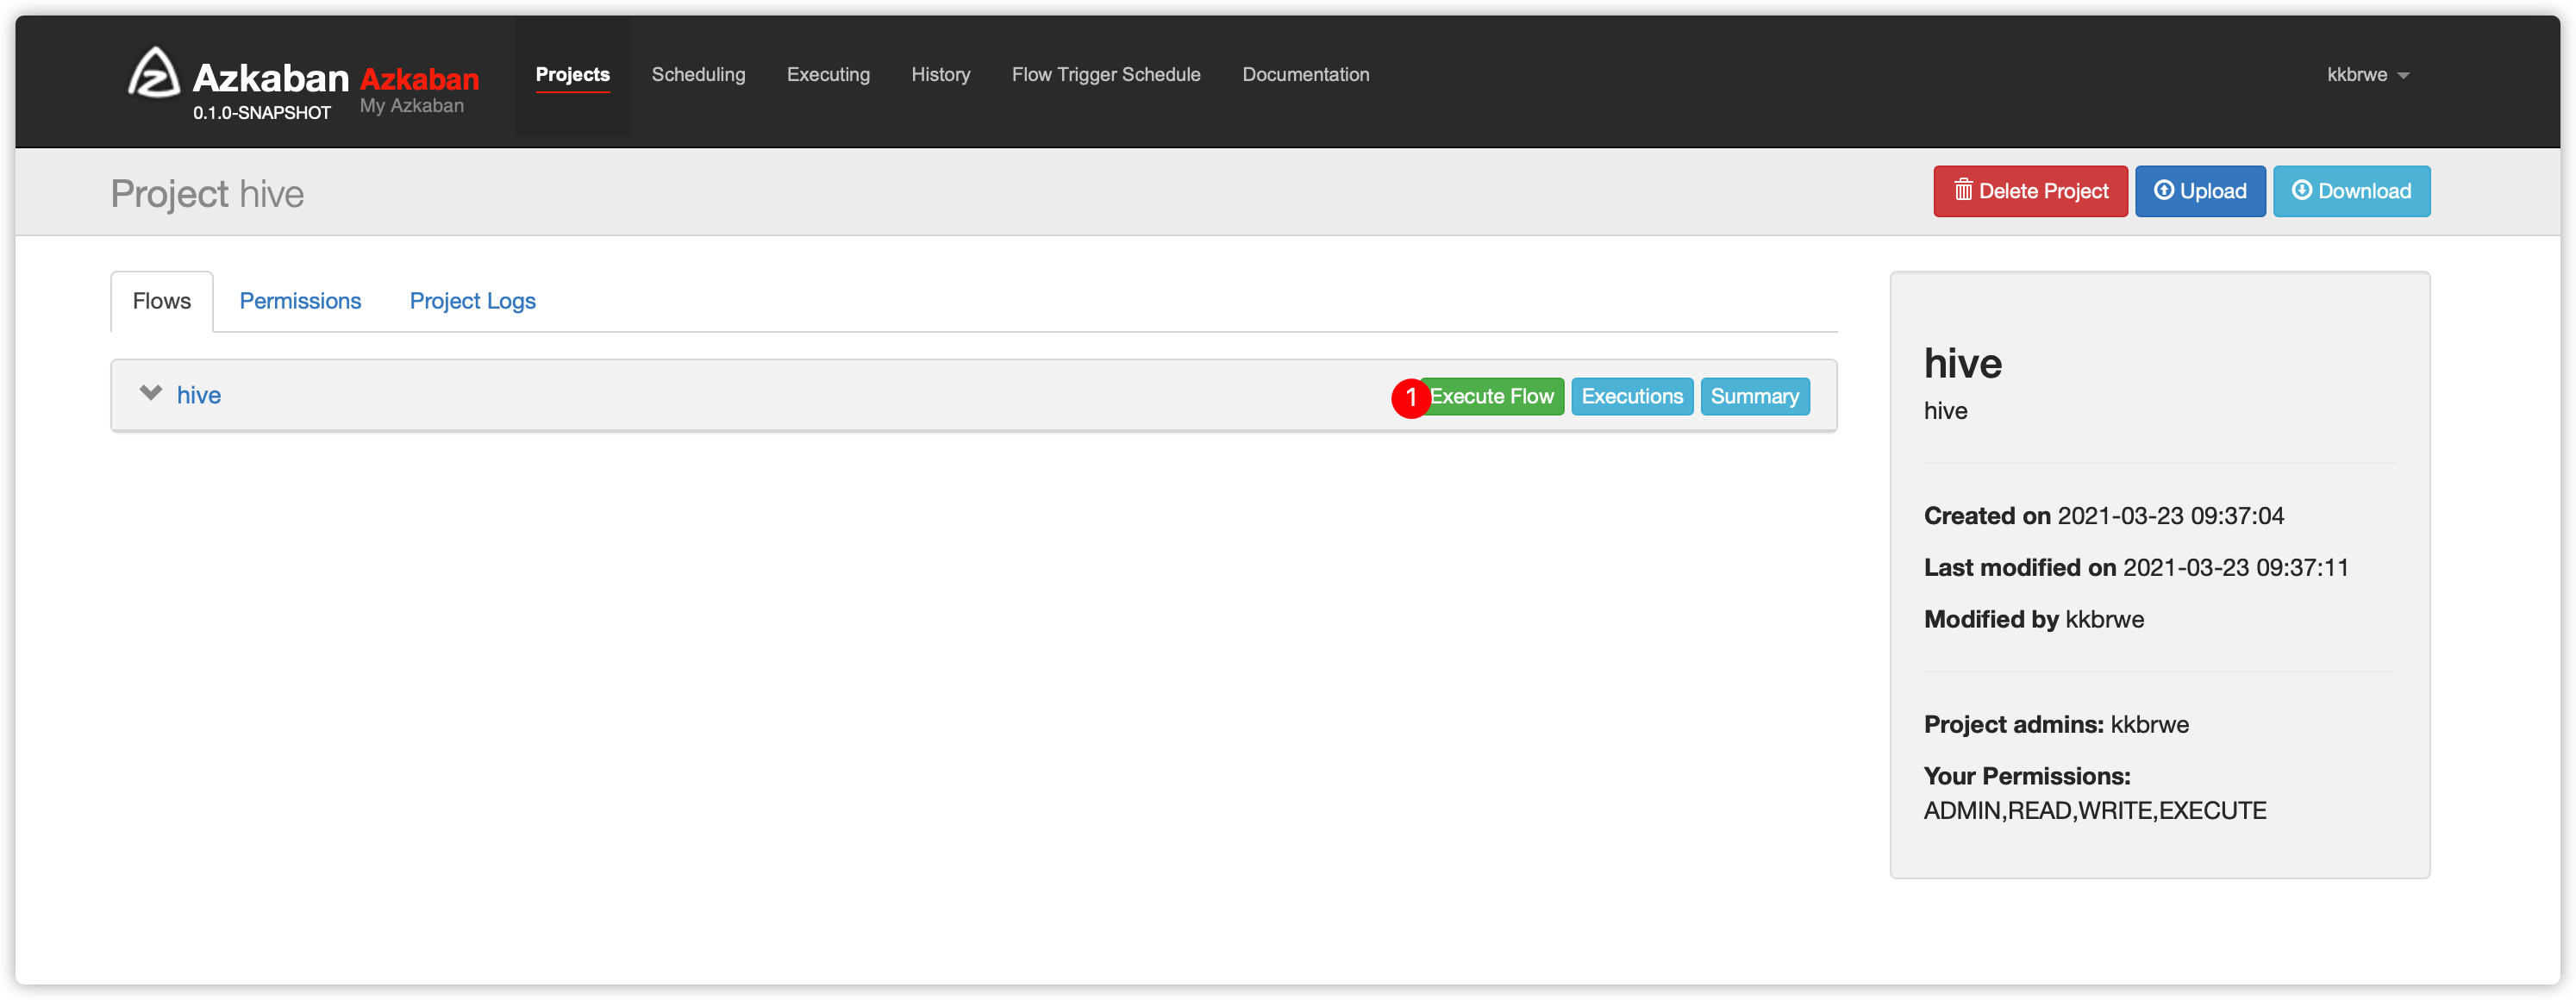Click the 'Modified by kkbrwe' text
This screenshot has width=2576, height=1000.
point(2033,620)
